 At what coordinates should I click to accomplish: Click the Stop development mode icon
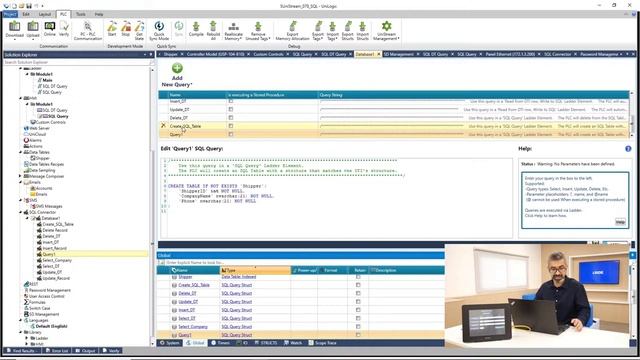tap(126, 29)
